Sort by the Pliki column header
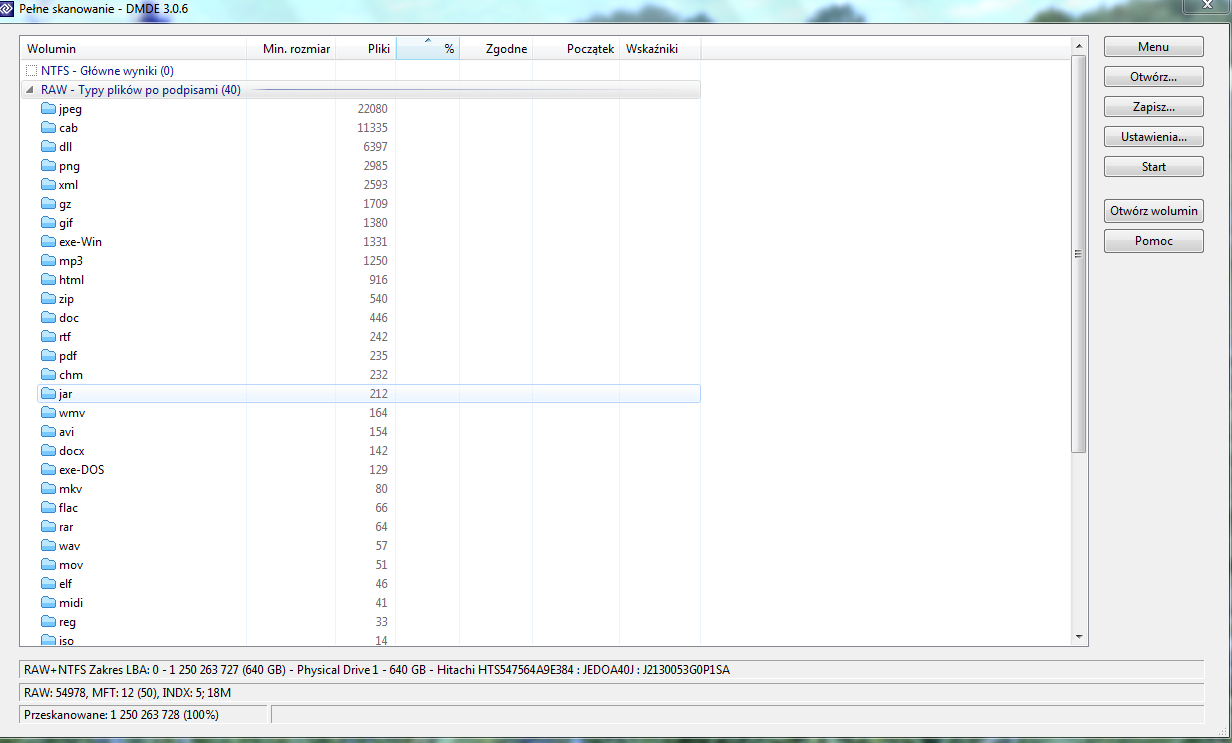This screenshot has height=743, width=1232. (x=366, y=49)
